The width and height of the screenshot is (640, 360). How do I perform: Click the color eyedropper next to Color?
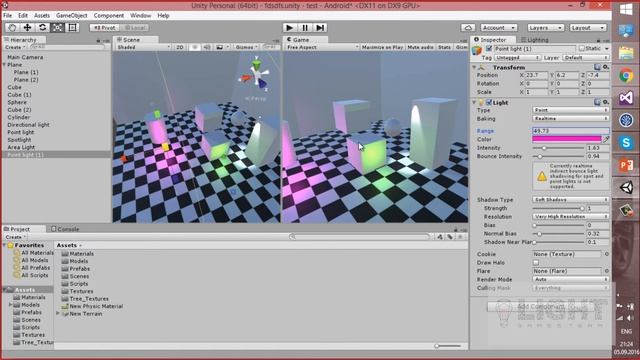click(x=606, y=139)
